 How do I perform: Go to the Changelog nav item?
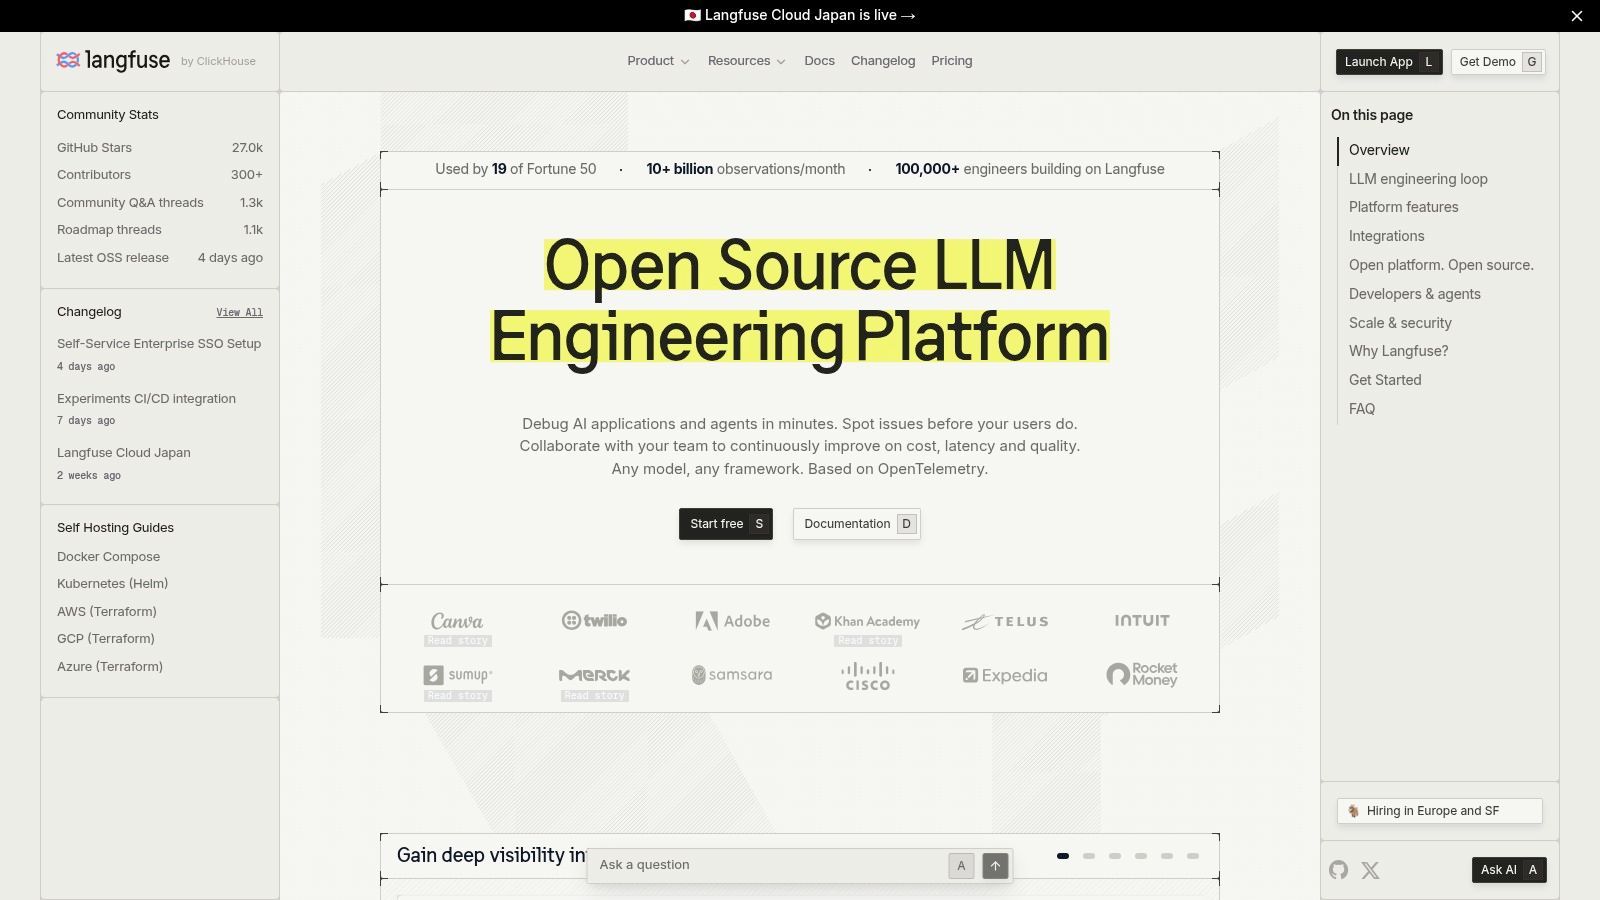point(883,61)
